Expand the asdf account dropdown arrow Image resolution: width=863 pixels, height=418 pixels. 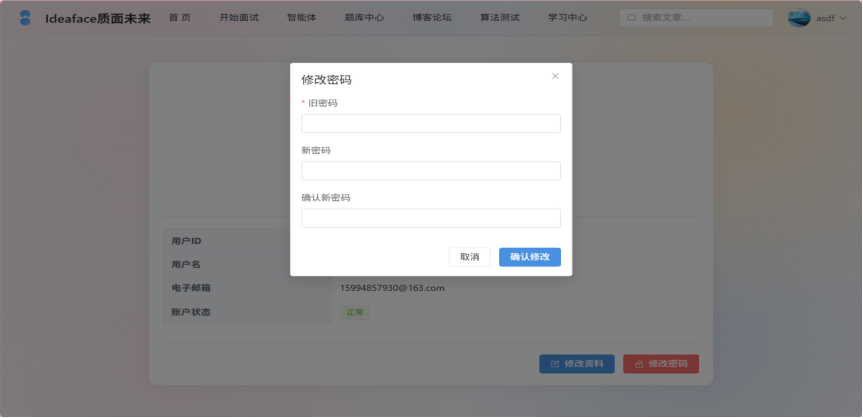843,18
